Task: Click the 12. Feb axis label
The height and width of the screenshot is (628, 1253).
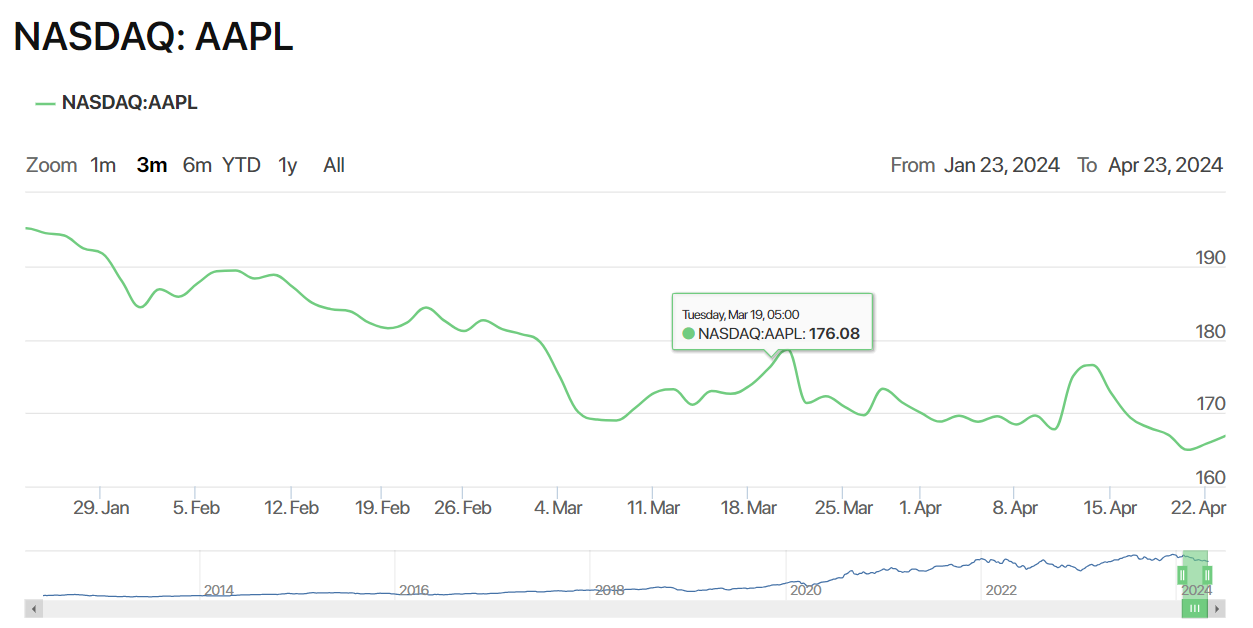Action: (x=291, y=508)
